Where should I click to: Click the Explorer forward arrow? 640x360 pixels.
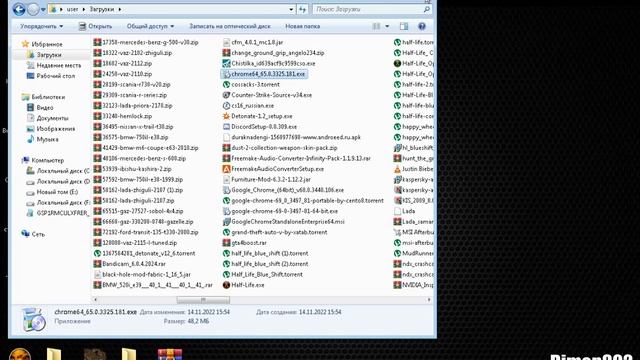coord(33,9)
